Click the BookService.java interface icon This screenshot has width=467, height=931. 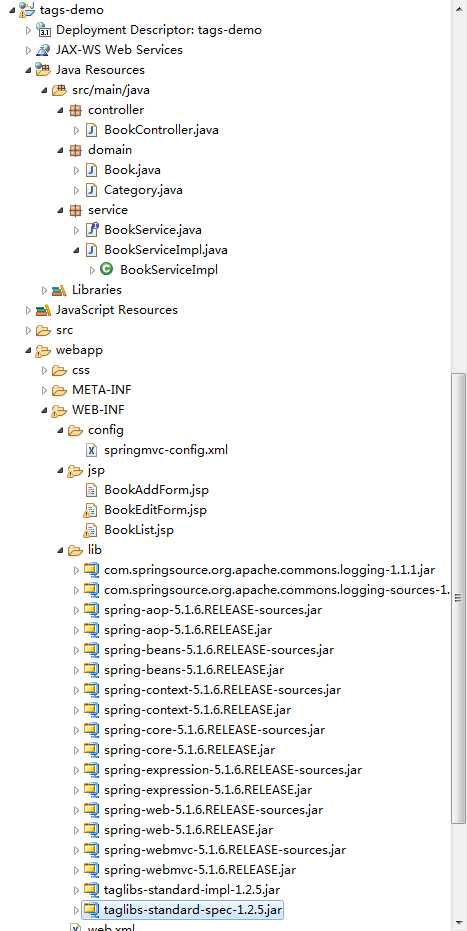[91, 230]
